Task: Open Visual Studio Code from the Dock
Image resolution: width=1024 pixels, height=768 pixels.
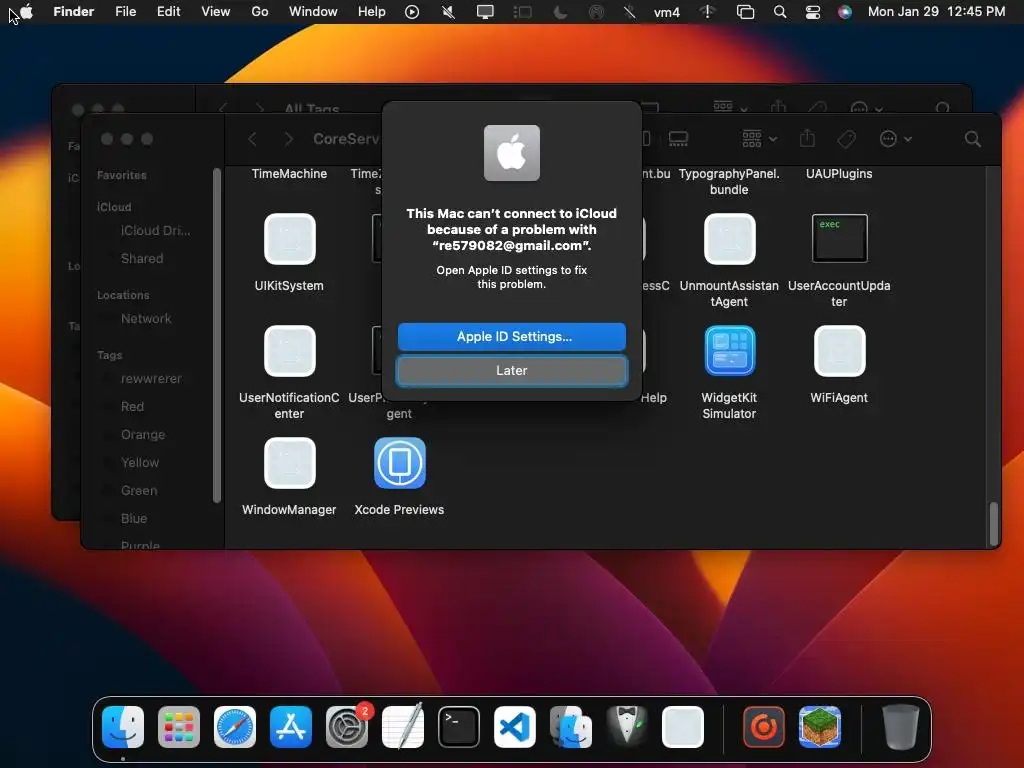Action: pos(515,727)
